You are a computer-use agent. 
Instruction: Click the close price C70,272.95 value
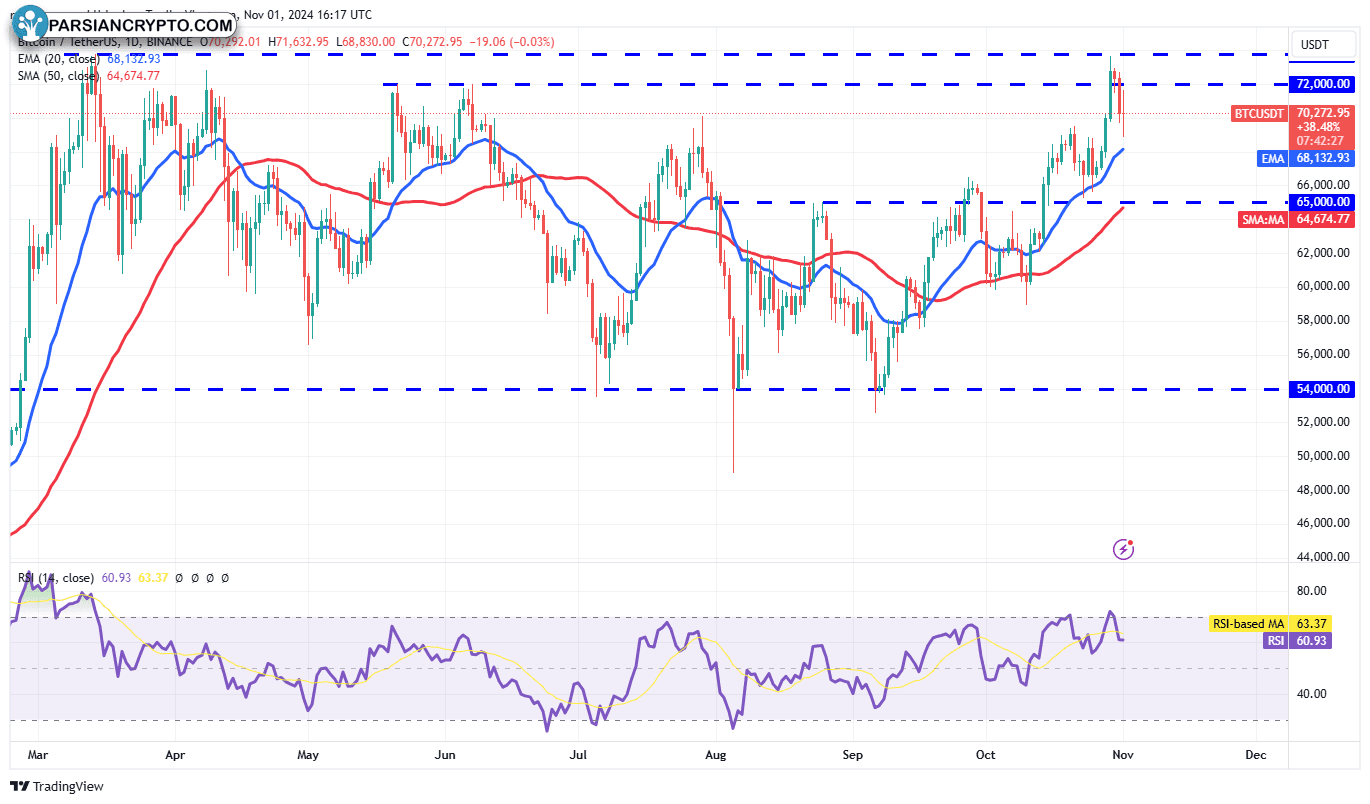click(432, 42)
